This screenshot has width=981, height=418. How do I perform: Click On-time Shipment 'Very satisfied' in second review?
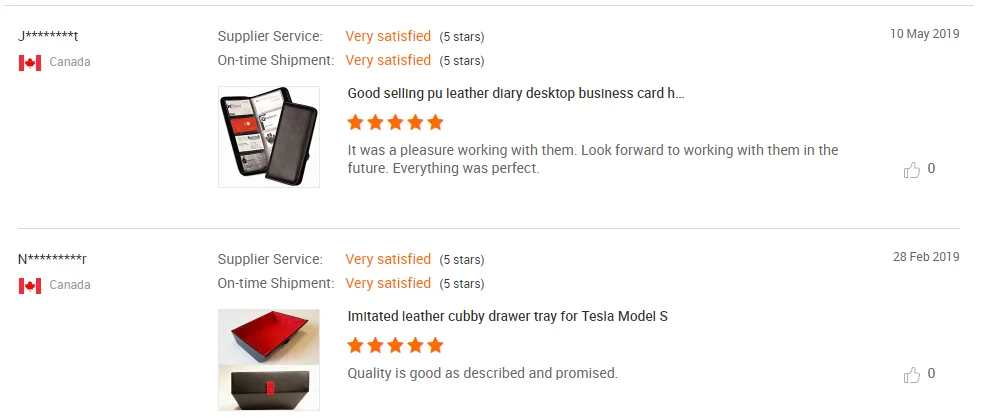(388, 283)
